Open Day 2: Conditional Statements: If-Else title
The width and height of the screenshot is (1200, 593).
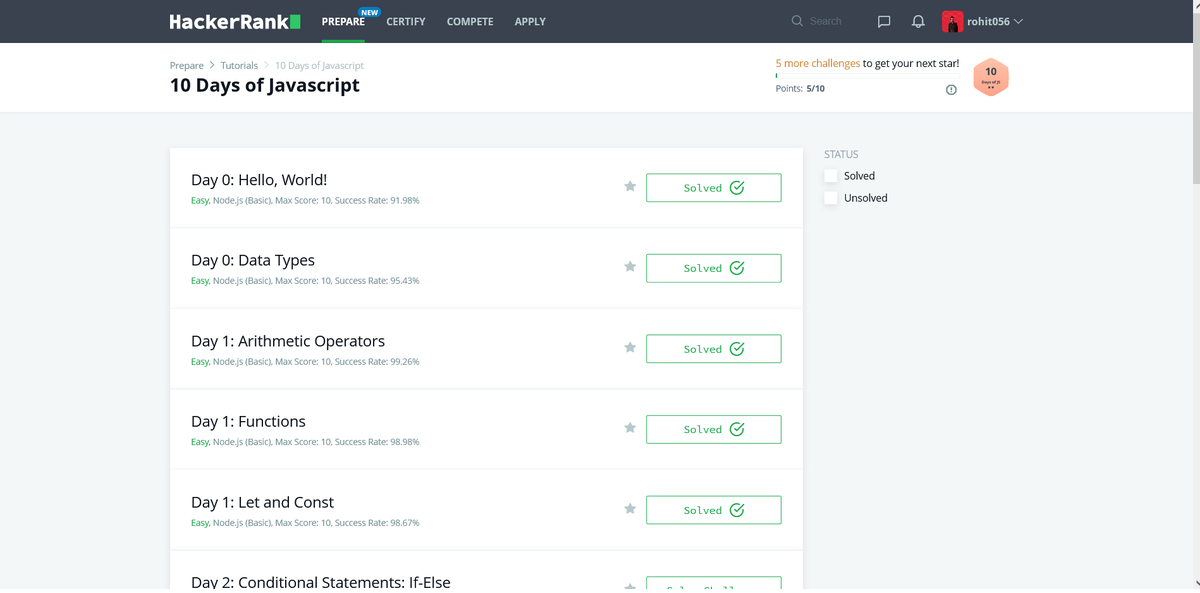pos(321,582)
